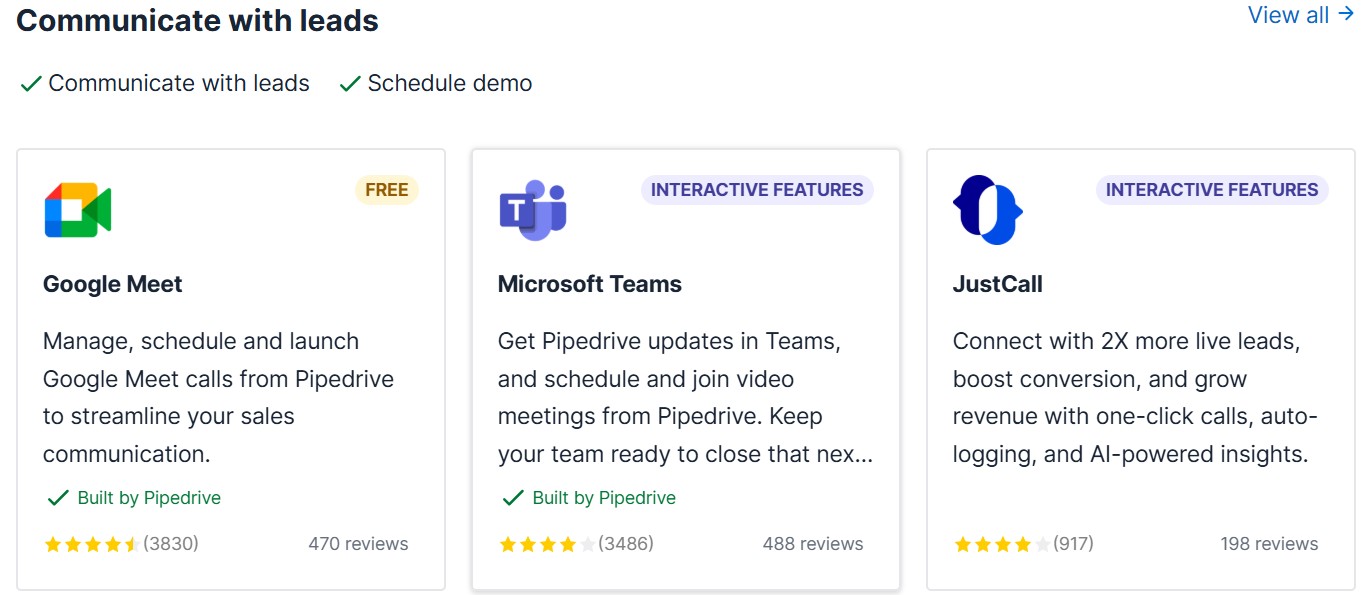Screen dimensions: 1362x595
Task: Open the Microsoft Teams title
Action: (x=590, y=284)
